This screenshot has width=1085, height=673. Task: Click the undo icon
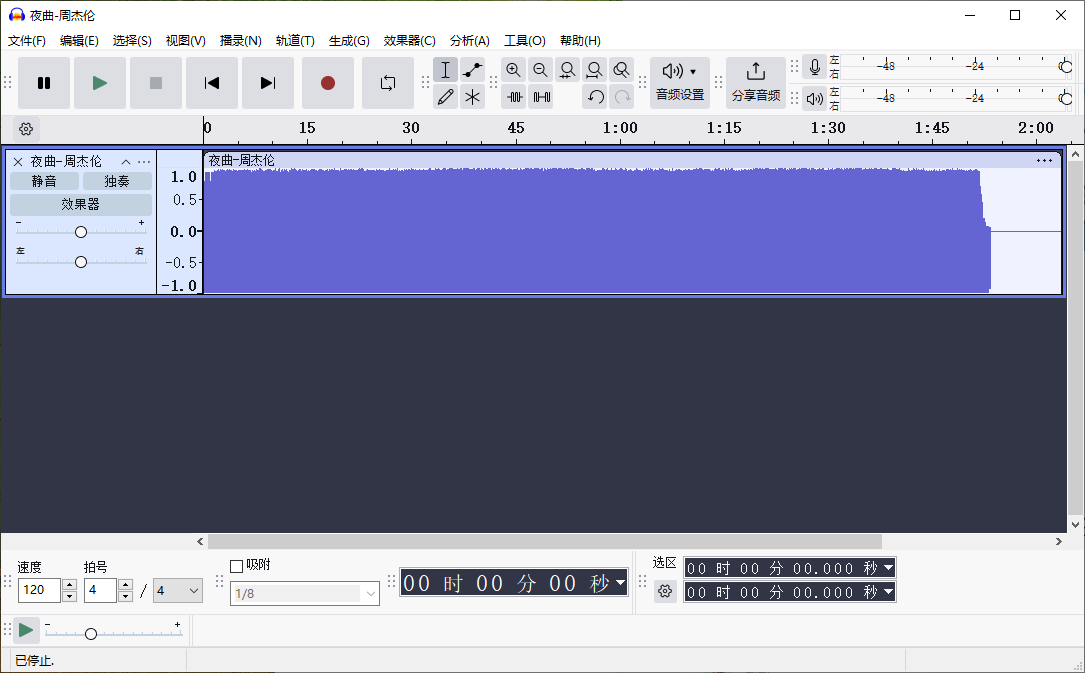tap(596, 96)
